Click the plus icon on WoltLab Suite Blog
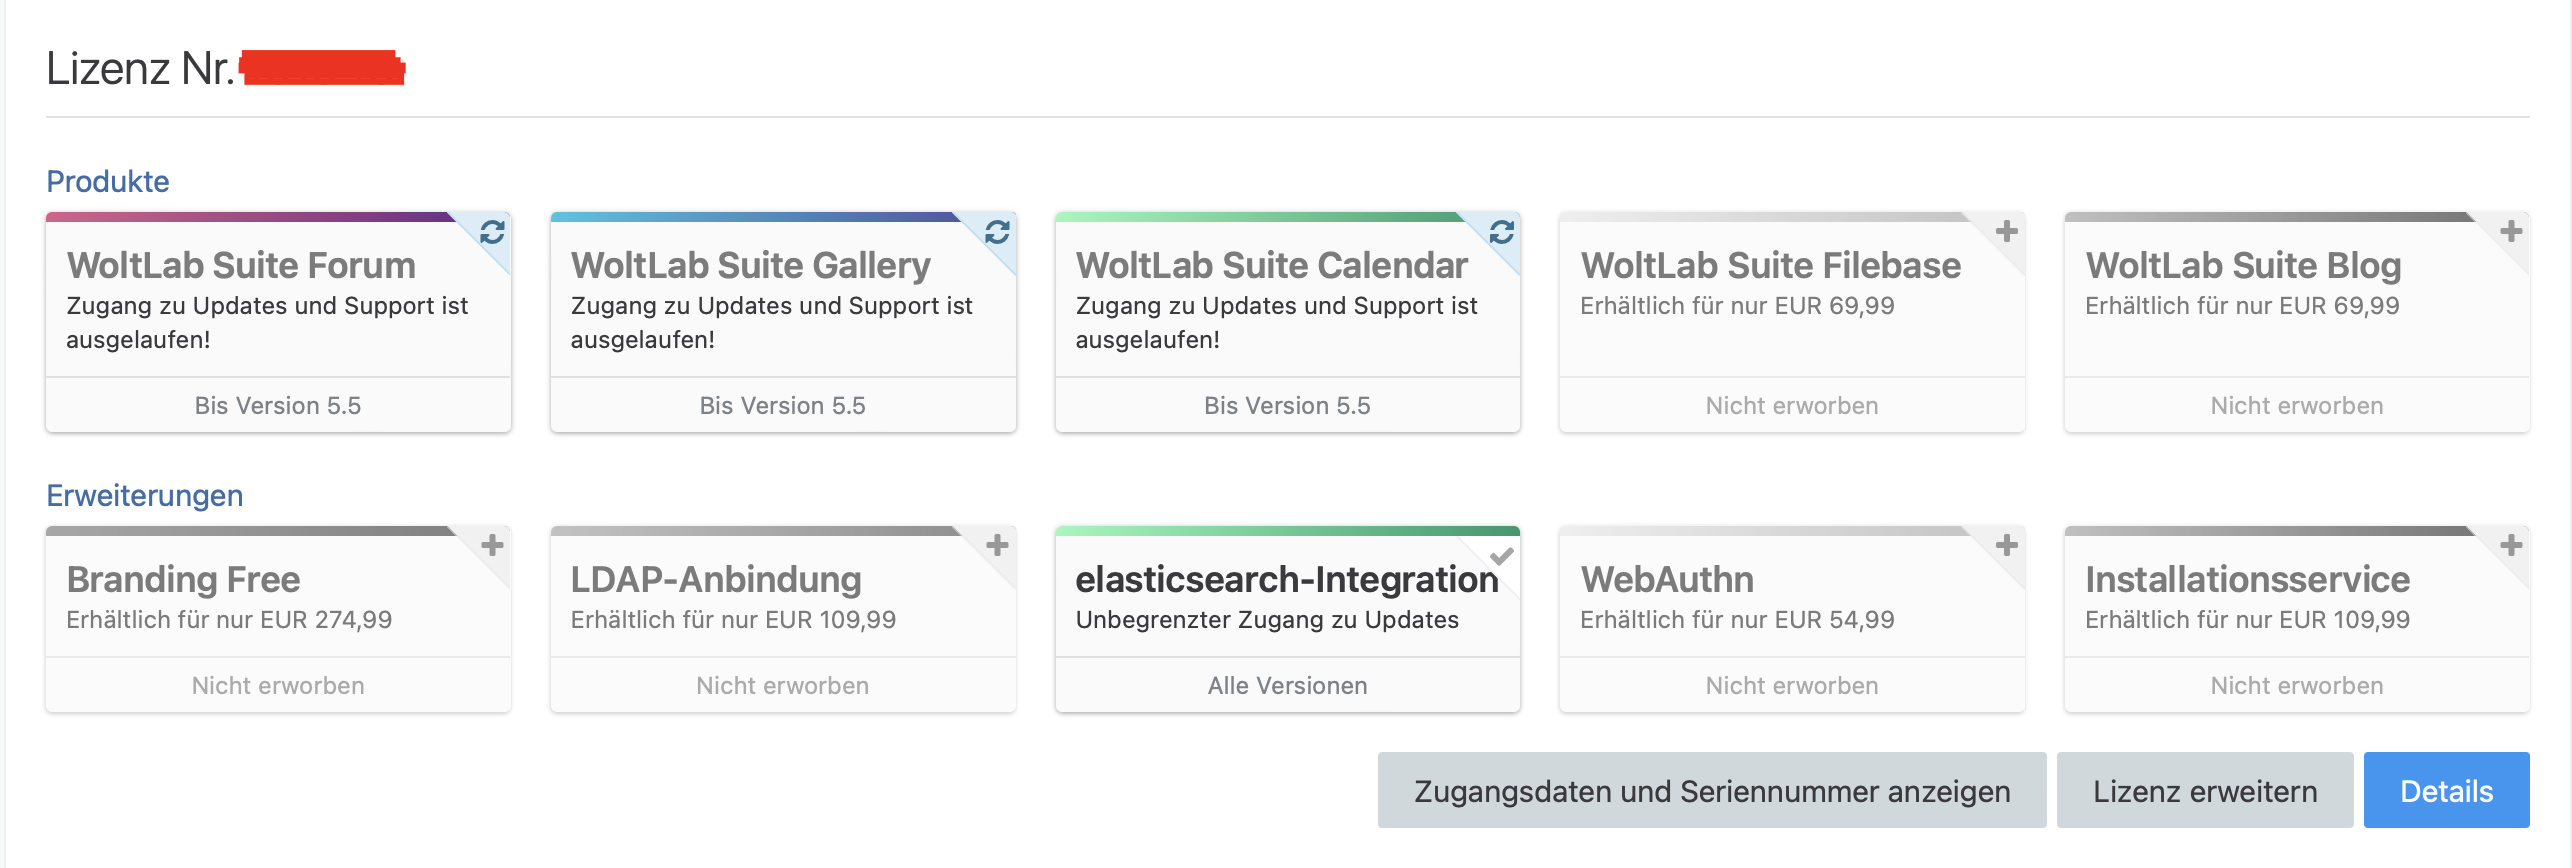This screenshot has width=2572, height=868. point(2510,232)
